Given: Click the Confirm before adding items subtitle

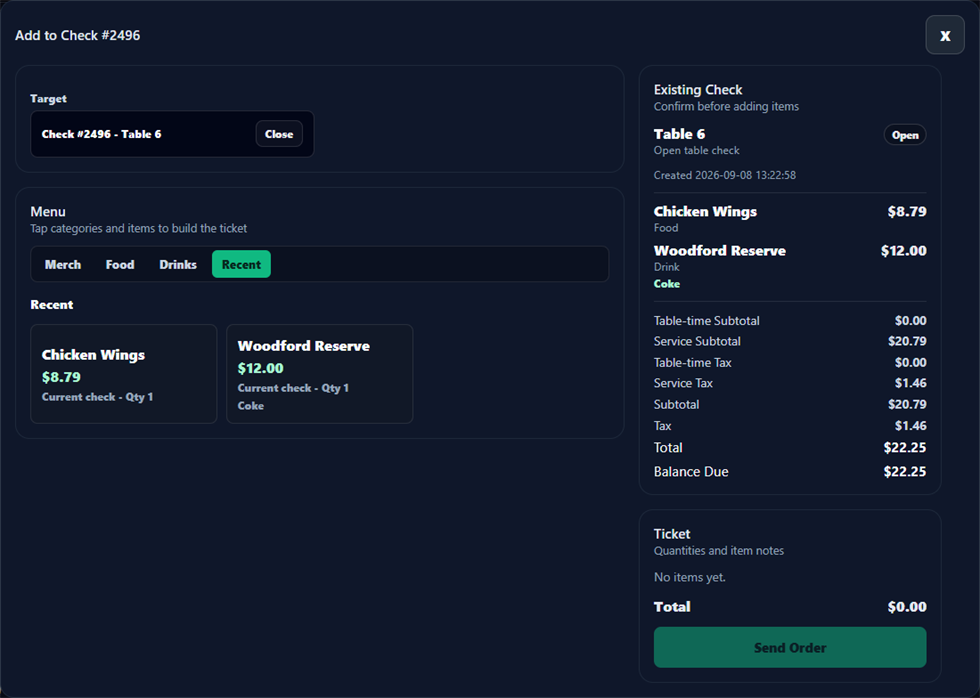Looking at the screenshot, I should coord(726,106).
